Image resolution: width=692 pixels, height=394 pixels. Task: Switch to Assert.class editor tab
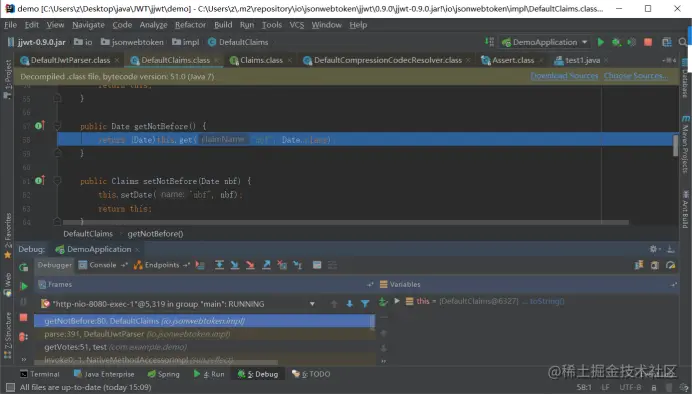(512, 60)
